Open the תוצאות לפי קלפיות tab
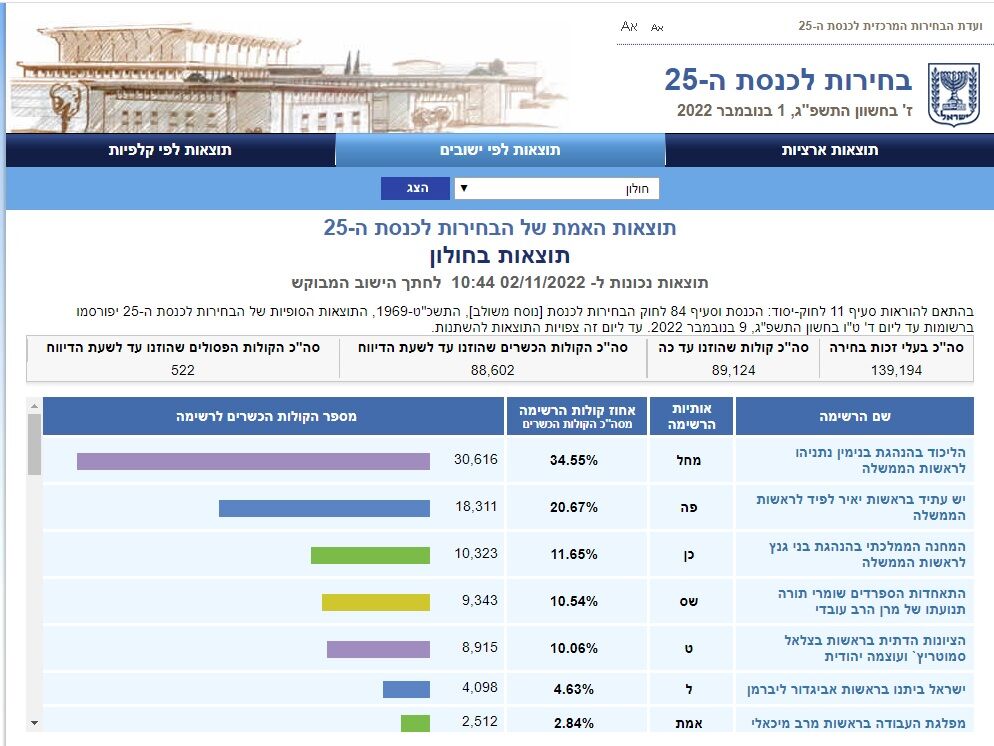The height and width of the screenshot is (746, 994). (170, 150)
